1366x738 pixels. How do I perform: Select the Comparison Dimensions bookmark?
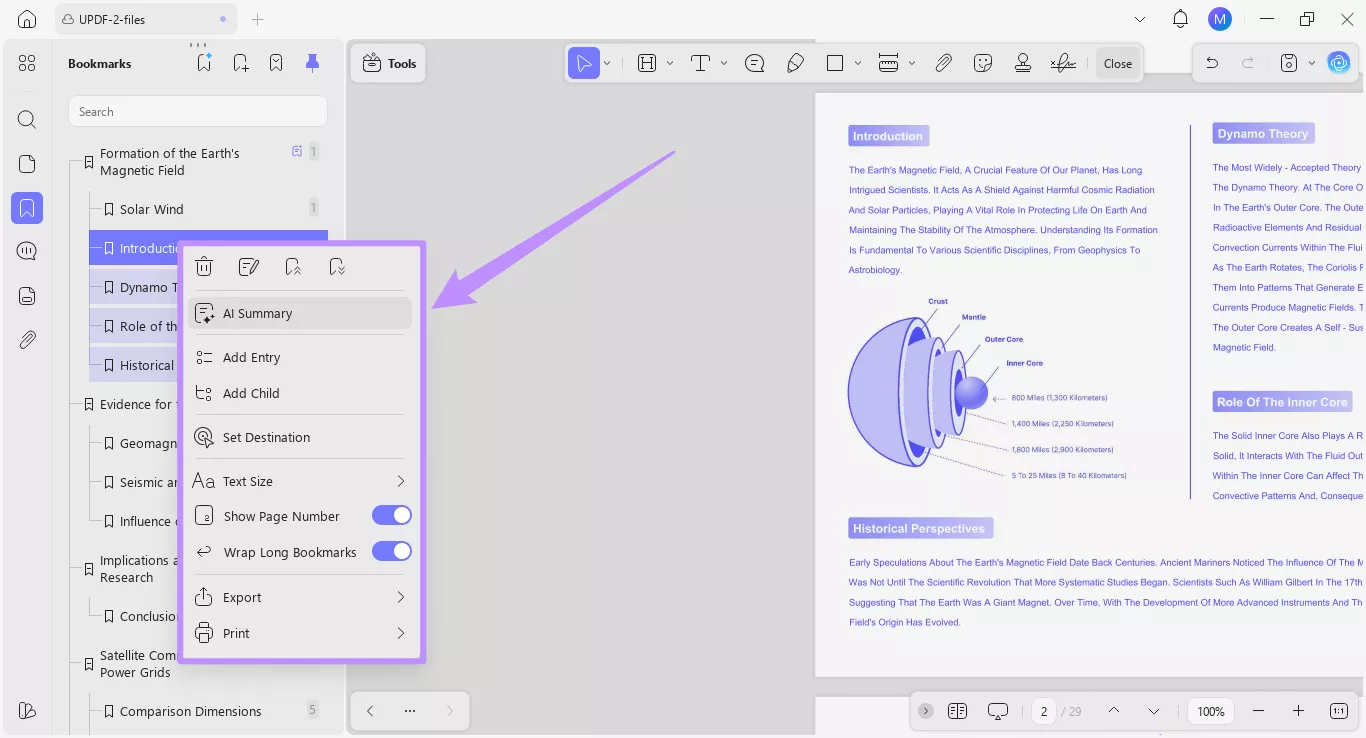(x=208, y=711)
